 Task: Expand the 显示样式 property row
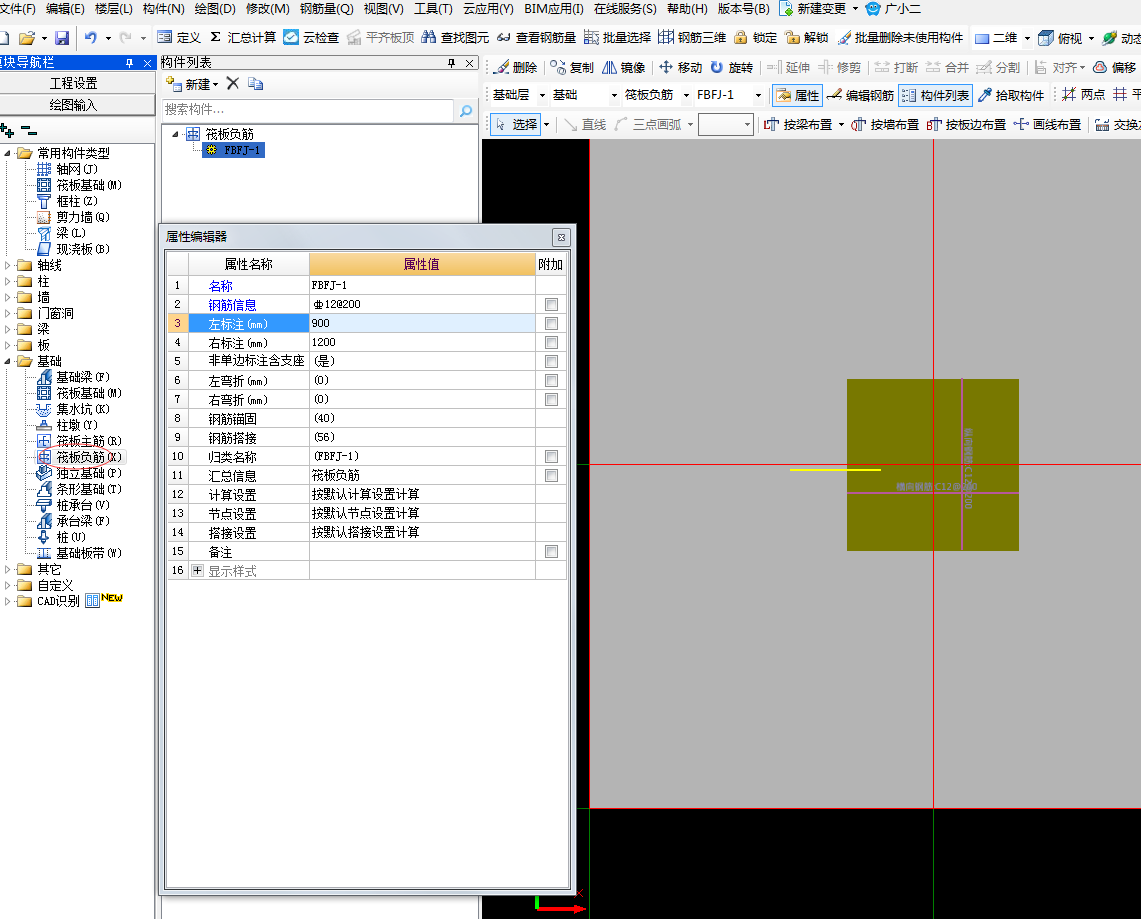[197, 570]
